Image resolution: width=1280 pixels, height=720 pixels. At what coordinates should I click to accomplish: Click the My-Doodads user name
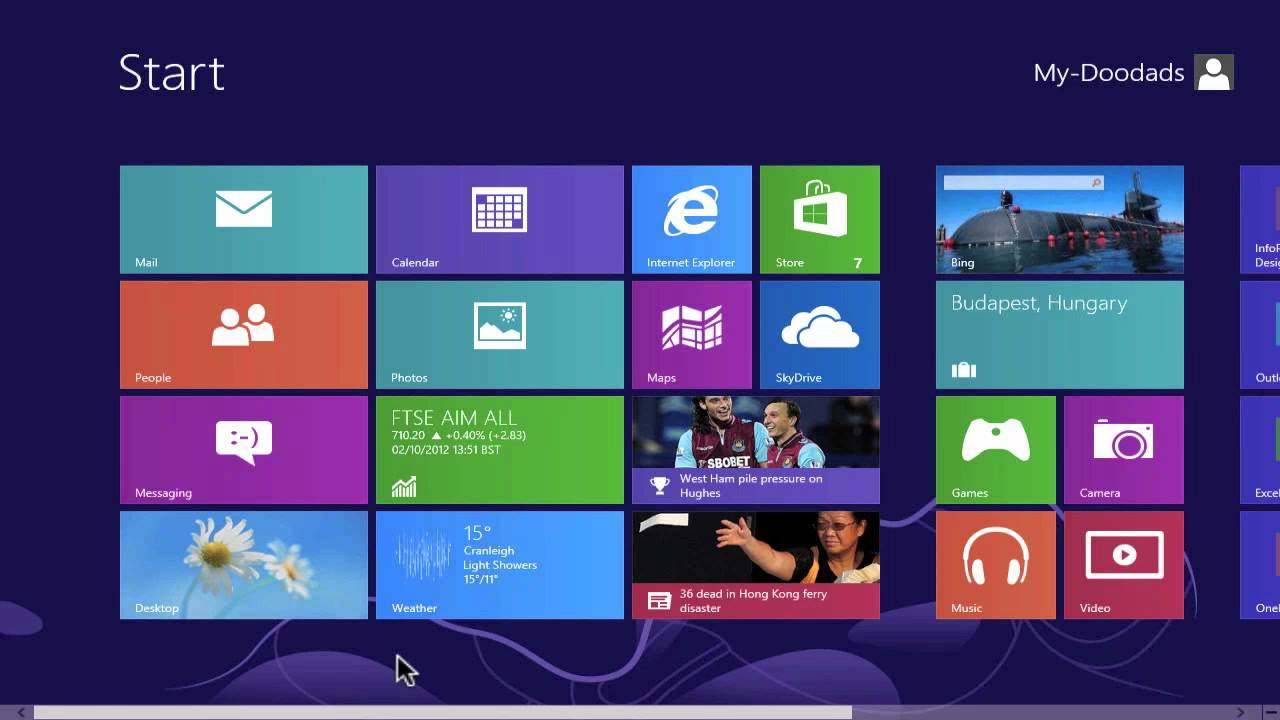pyautogui.click(x=1109, y=73)
